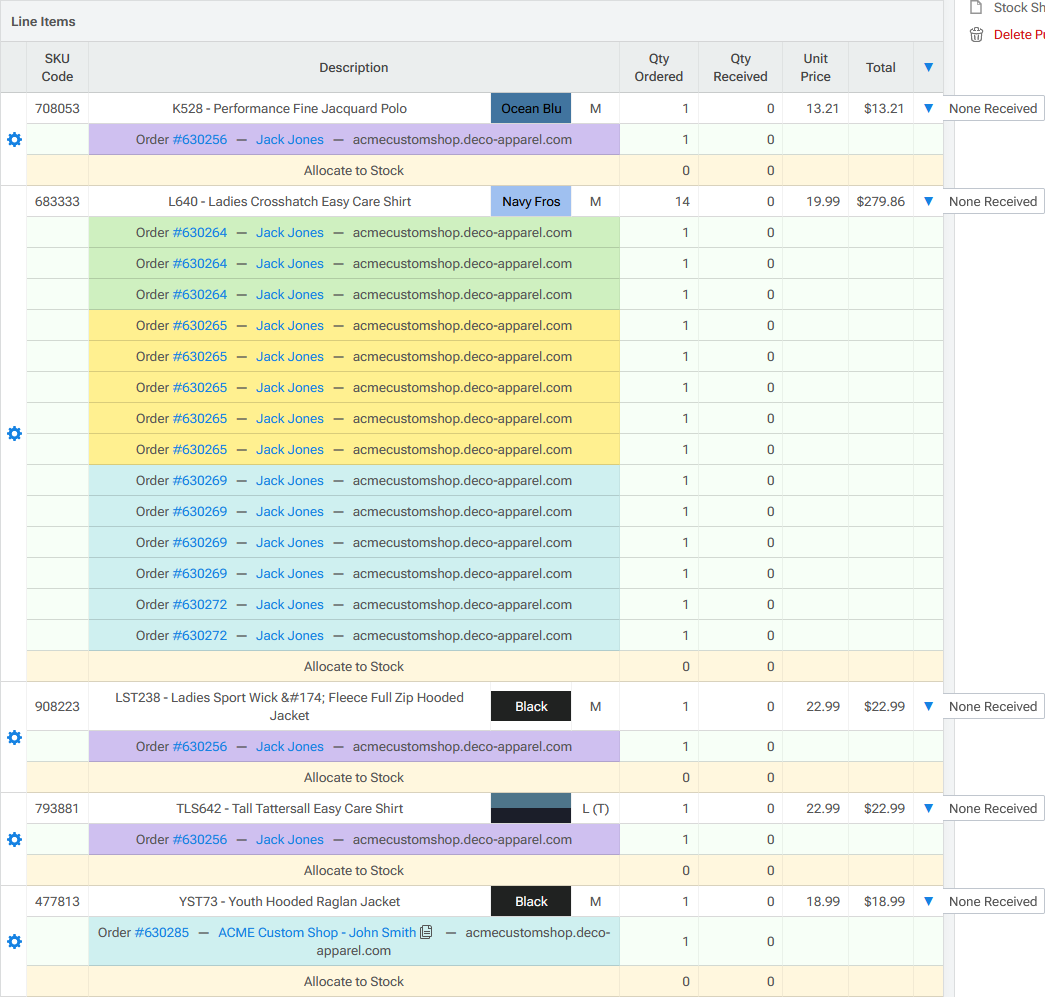This screenshot has height=997, width=1045.
Task: Click K528 - Performance Fine Jacquard Polo description
Action: coord(289,109)
